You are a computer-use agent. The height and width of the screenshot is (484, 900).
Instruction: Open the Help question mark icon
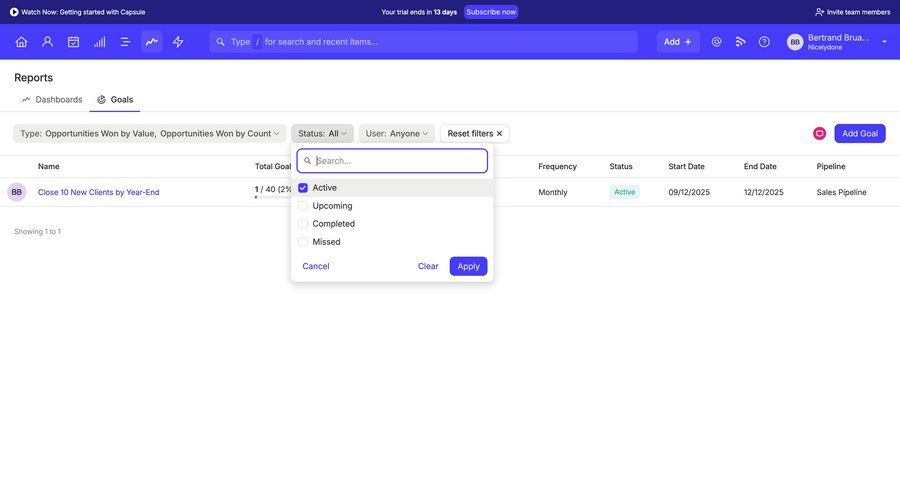764,42
